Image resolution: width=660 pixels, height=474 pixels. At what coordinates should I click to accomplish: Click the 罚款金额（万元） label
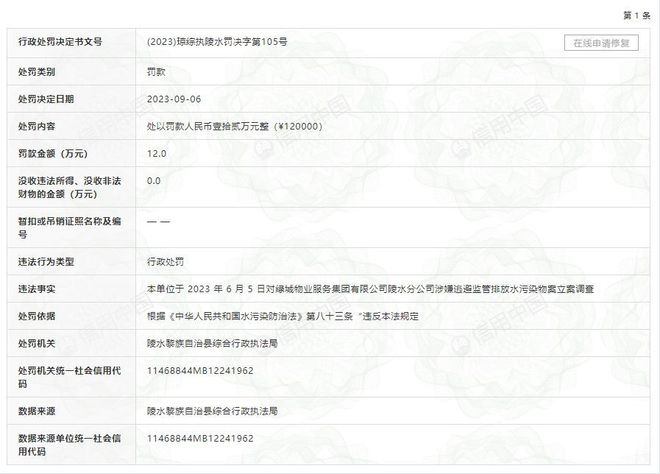(x=53, y=154)
